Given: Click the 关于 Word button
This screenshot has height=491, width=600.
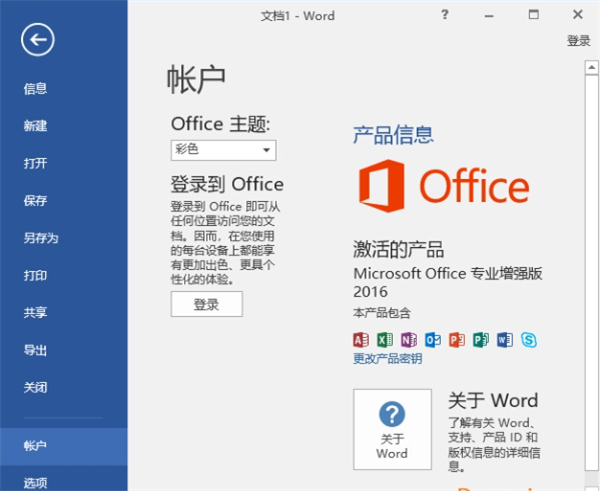Looking at the screenshot, I should [392, 429].
